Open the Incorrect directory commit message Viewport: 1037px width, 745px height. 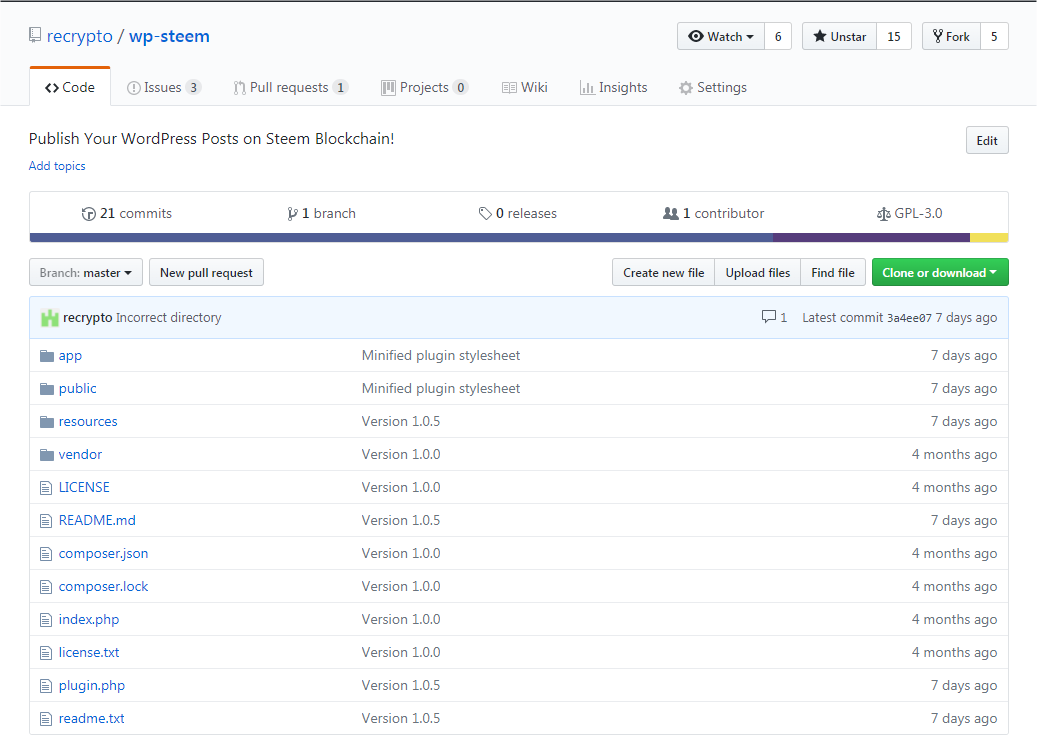pyautogui.click(x=169, y=318)
